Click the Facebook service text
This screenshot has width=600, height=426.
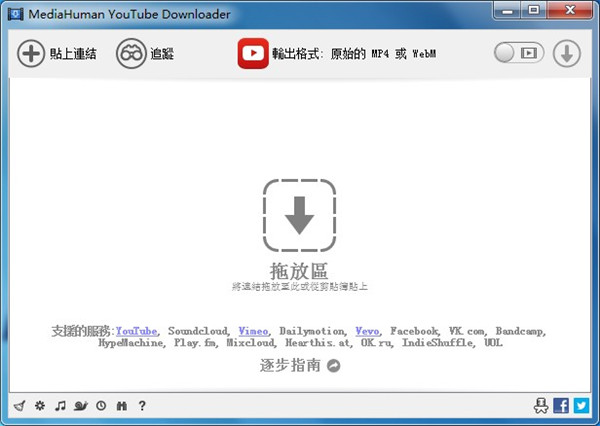pyautogui.click(x=414, y=331)
